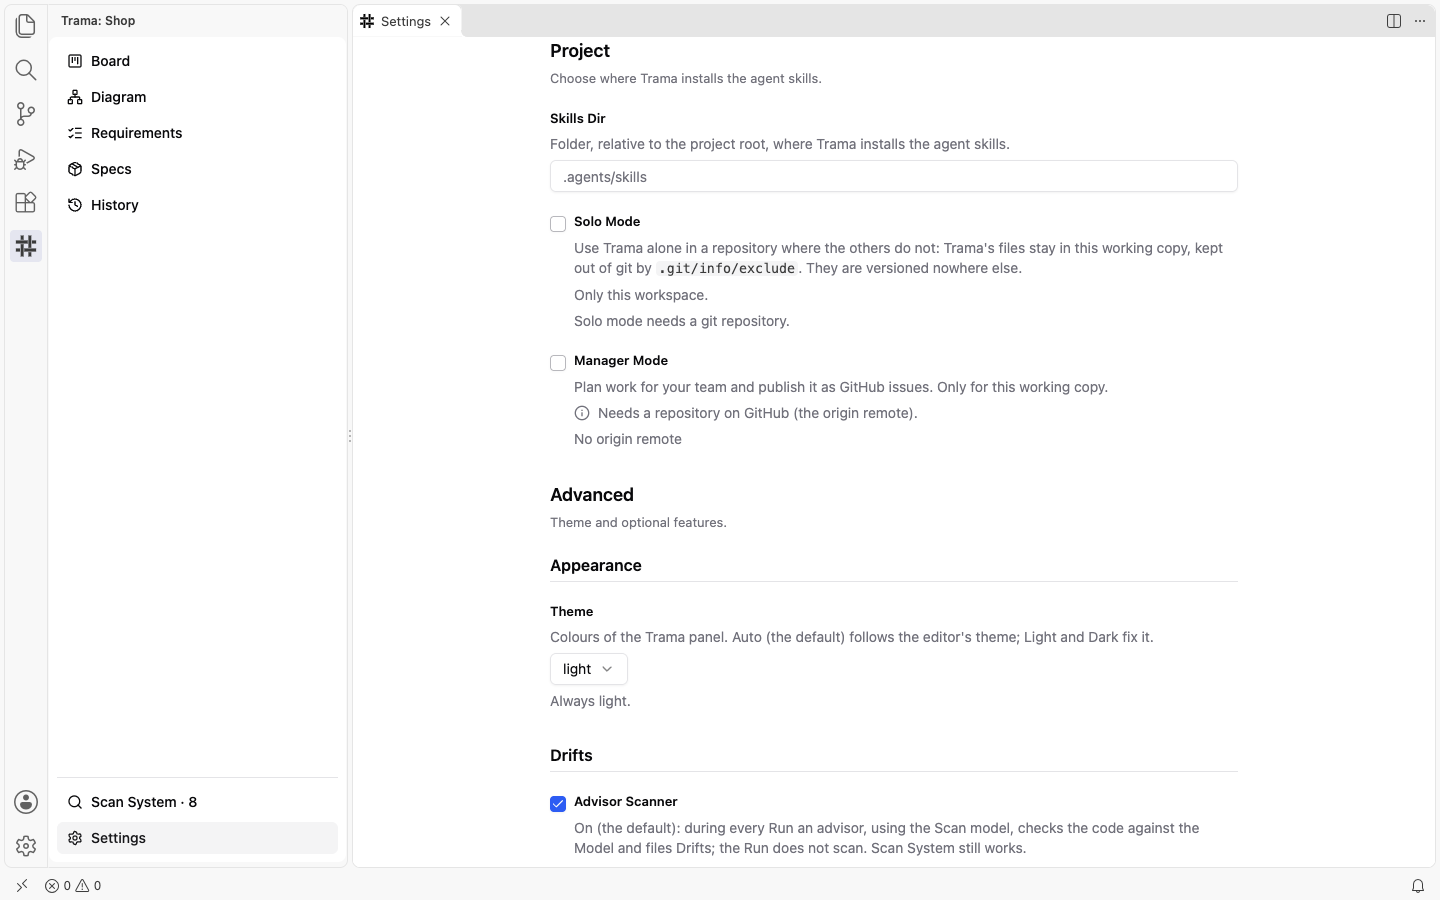Click the 'Always light.' caption
The width and height of the screenshot is (1440, 900).
(x=590, y=701)
